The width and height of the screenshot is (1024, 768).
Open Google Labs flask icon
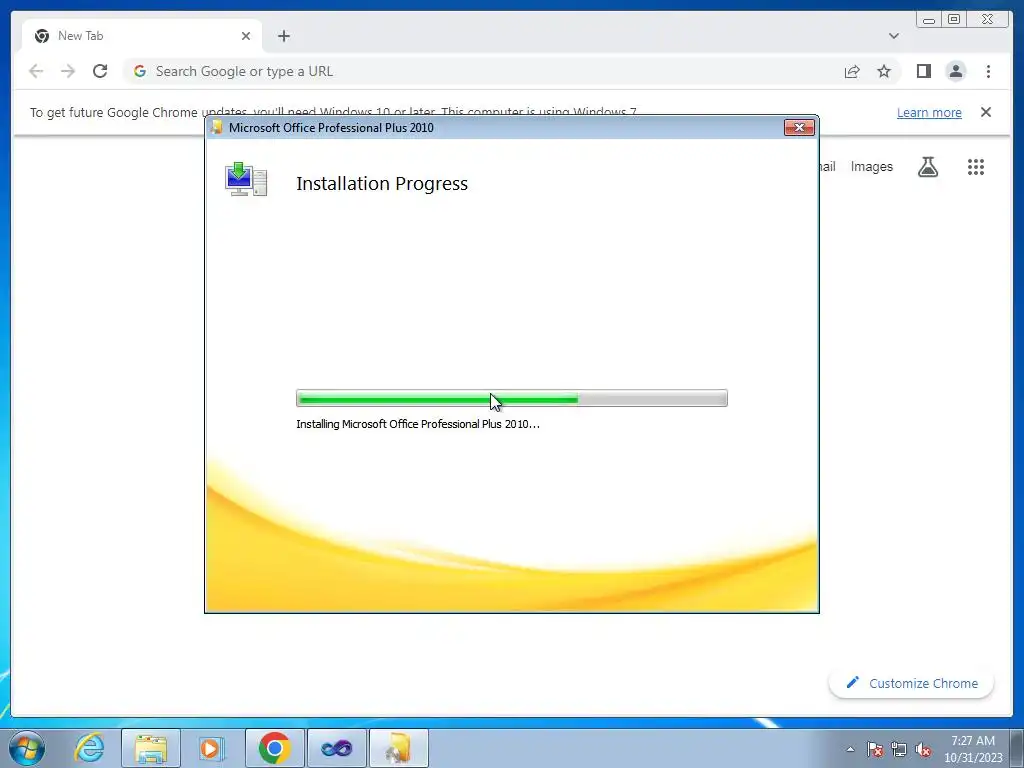pyautogui.click(x=928, y=167)
